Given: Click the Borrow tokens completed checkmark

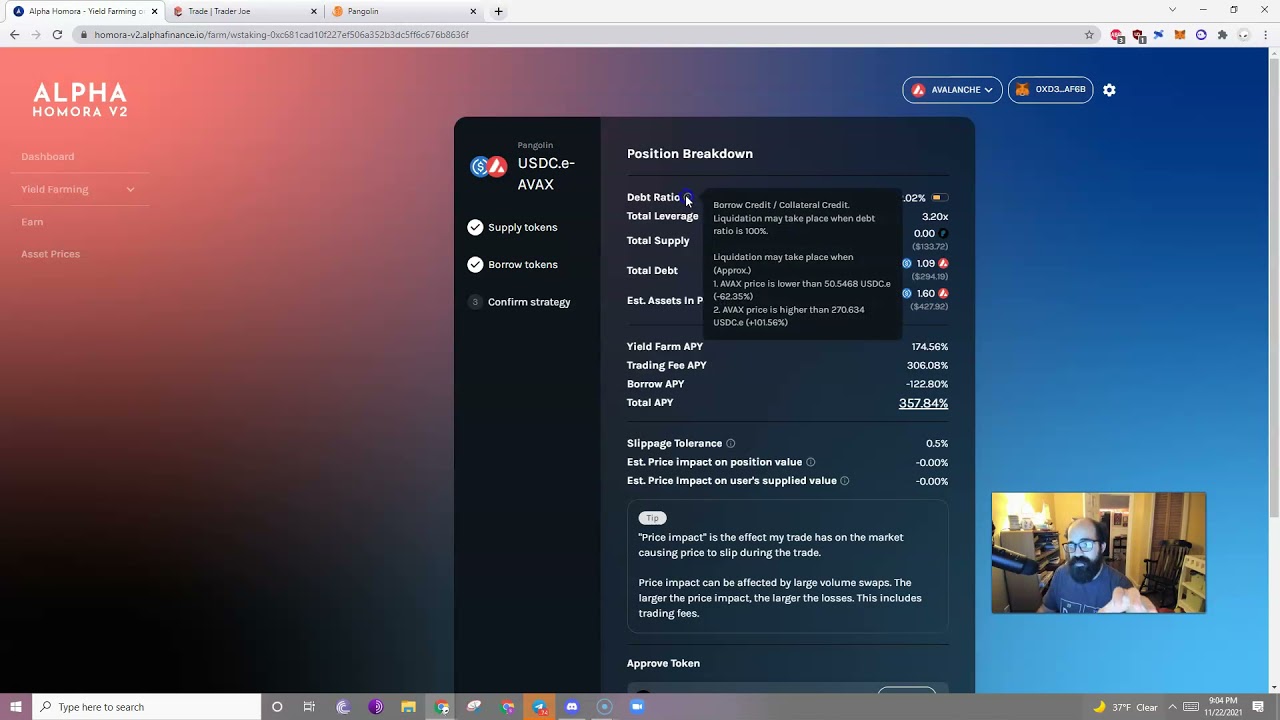Looking at the screenshot, I should tap(475, 265).
